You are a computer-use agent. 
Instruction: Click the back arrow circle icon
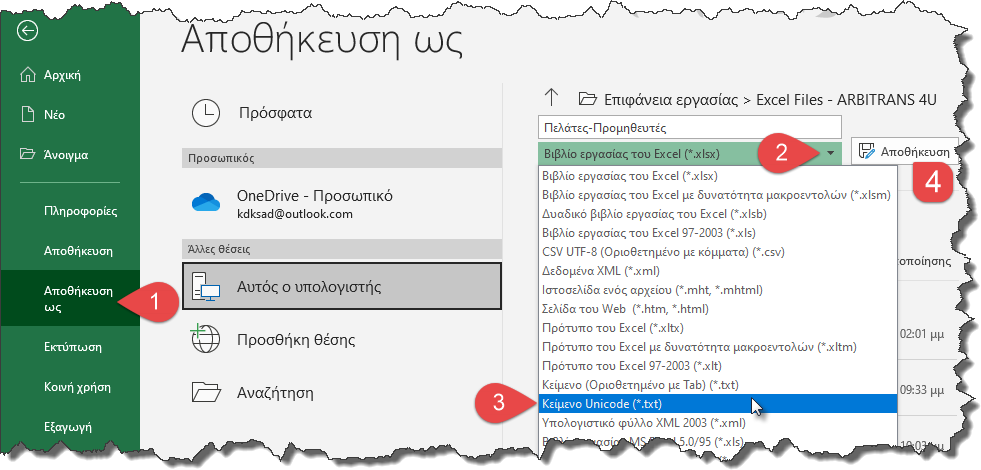click(x=28, y=31)
